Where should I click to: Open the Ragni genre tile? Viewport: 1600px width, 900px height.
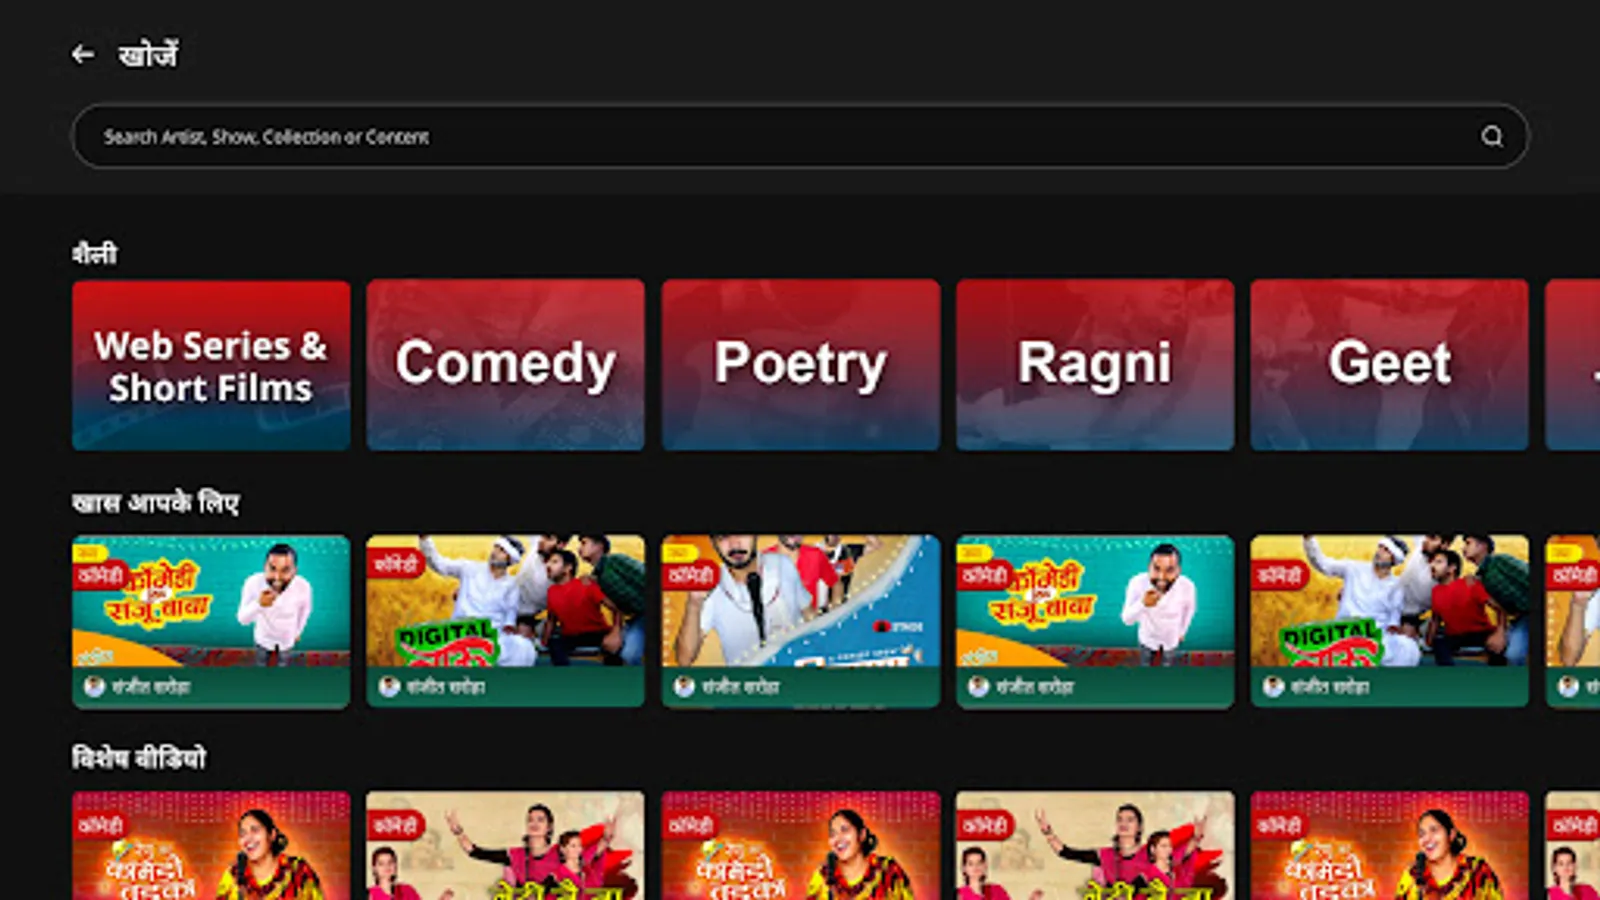[x=1095, y=365]
